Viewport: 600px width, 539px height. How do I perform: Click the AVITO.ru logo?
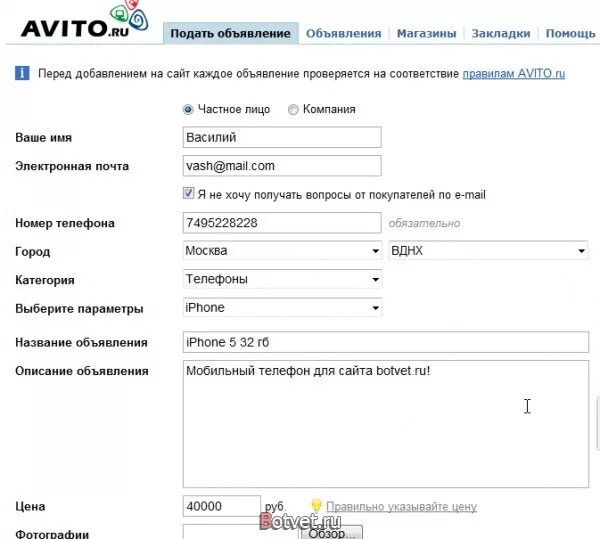pyautogui.click(x=84, y=21)
